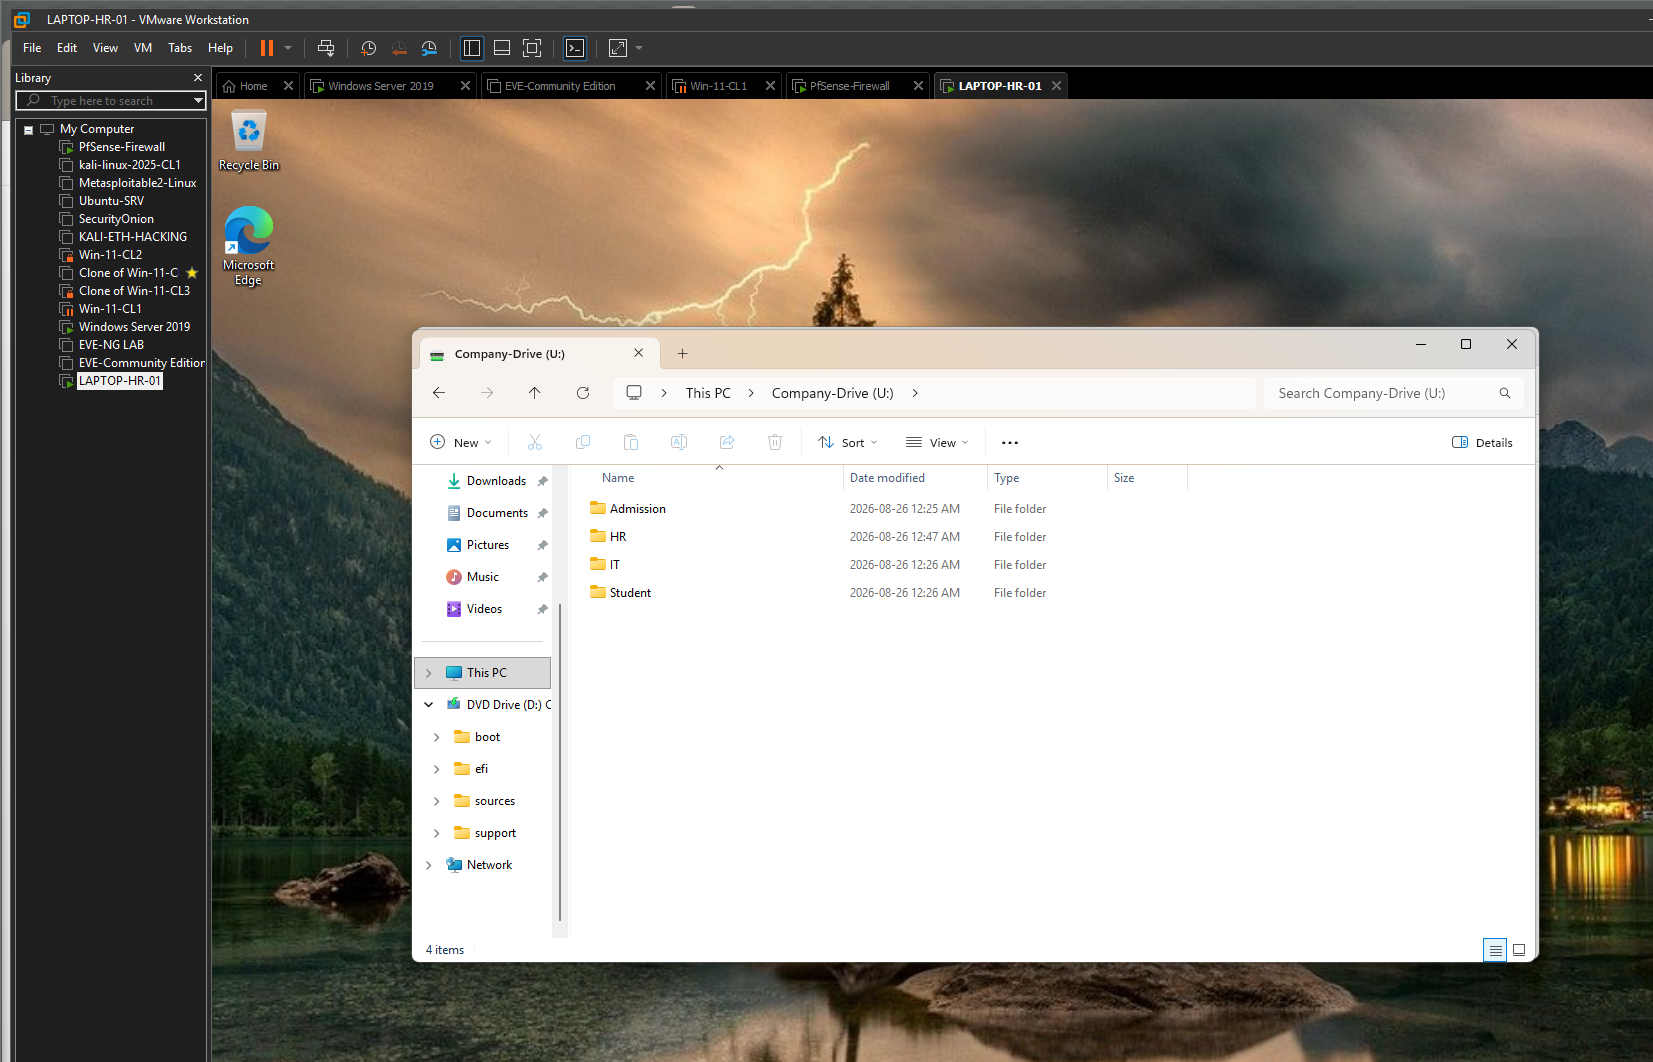Go up one folder level arrow

click(535, 393)
